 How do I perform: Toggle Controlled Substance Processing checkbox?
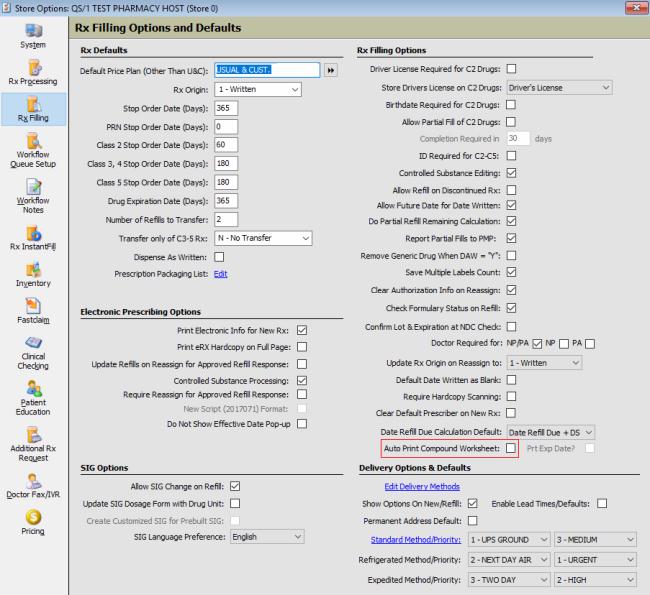point(302,380)
